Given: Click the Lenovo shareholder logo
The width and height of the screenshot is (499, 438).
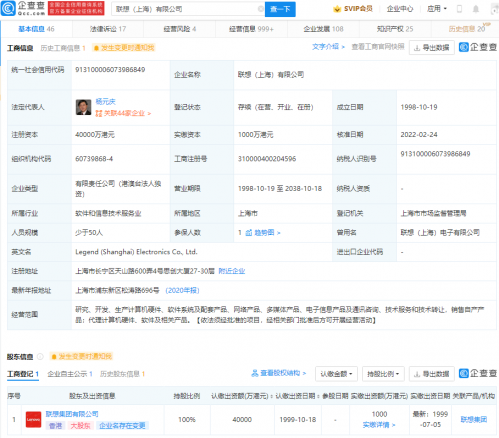Looking at the screenshot, I should (33, 420).
